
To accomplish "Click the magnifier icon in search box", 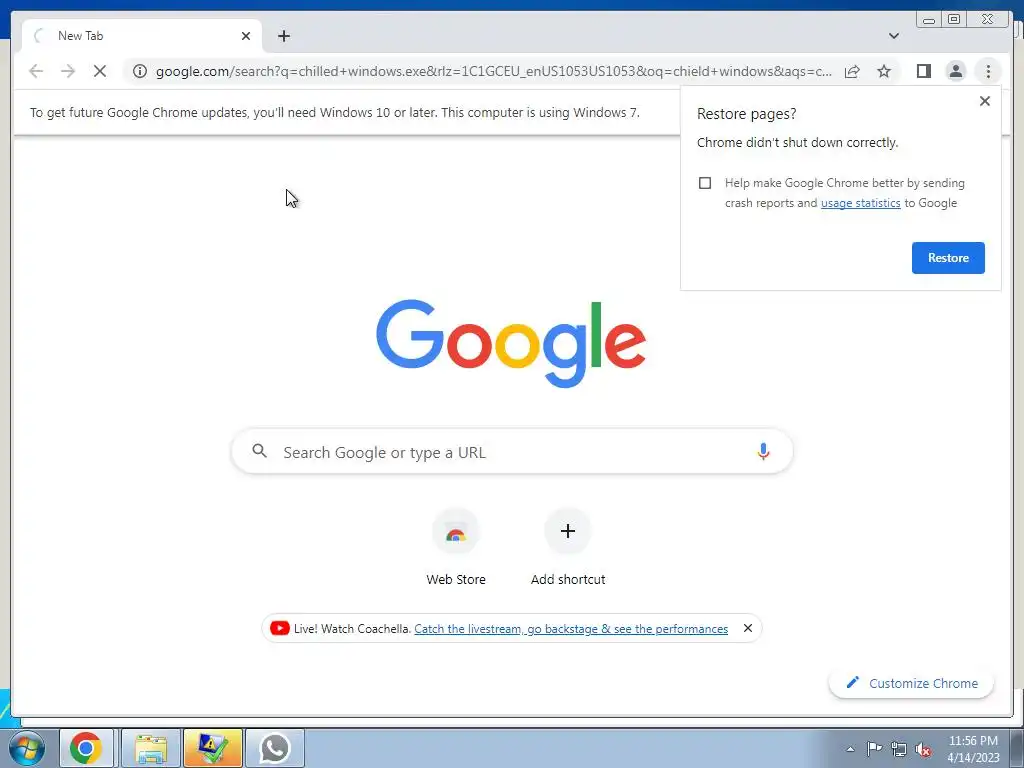I will 259,451.
